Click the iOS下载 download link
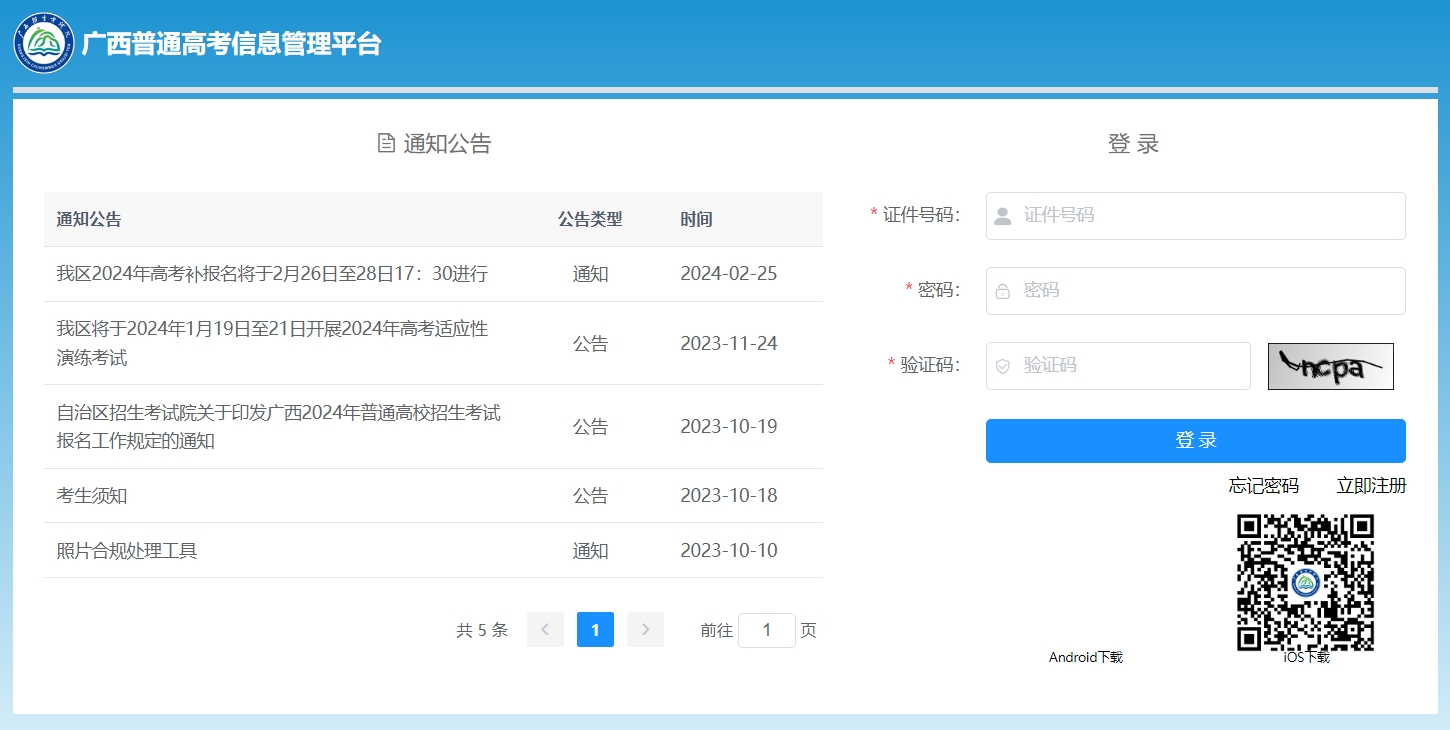This screenshot has width=1450, height=730. click(1306, 657)
